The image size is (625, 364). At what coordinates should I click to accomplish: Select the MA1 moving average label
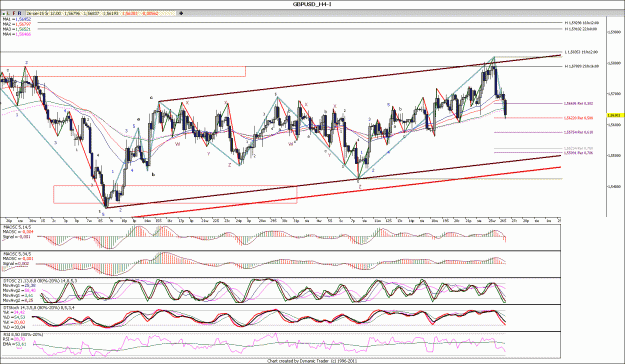click(x=17, y=19)
